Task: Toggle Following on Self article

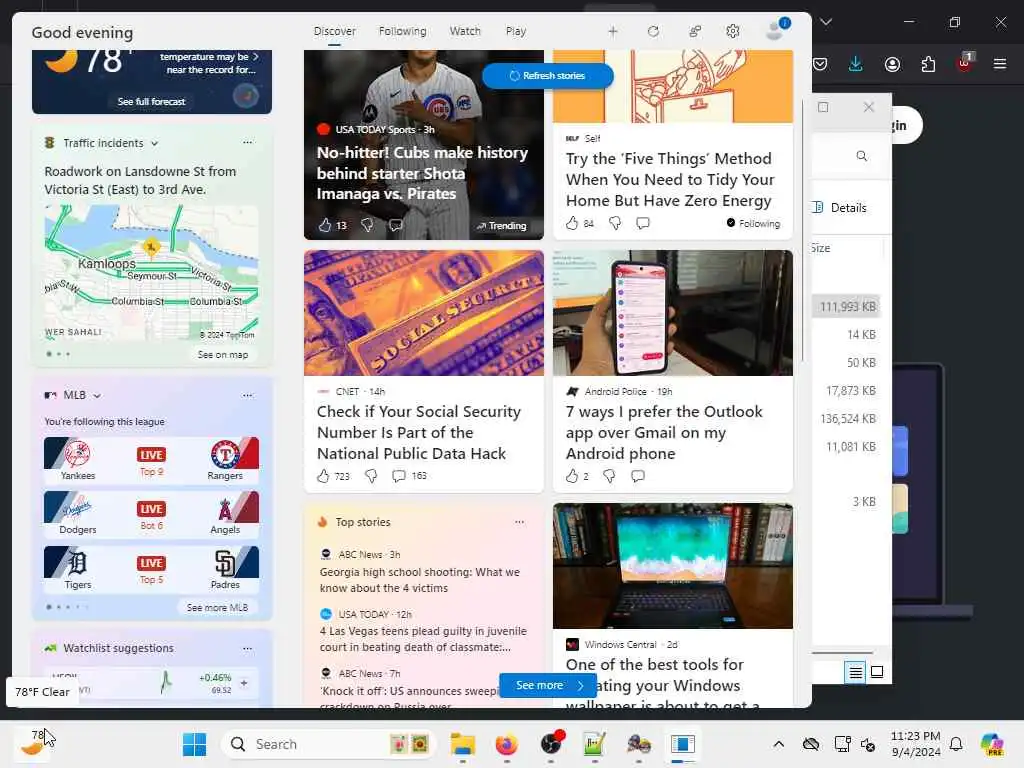Action: pyautogui.click(x=753, y=223)
